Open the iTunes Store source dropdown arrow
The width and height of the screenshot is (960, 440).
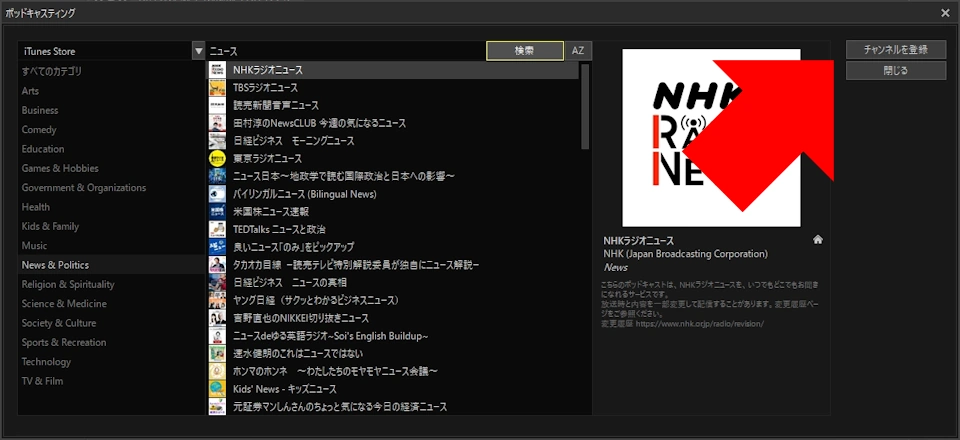coord(198,51)
